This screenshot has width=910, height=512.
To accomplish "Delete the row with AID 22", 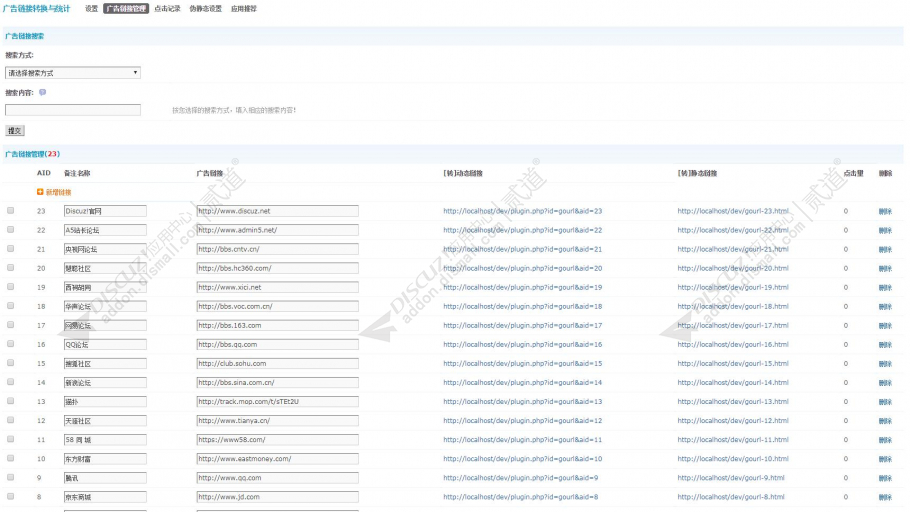I will [x=885, y=230].
